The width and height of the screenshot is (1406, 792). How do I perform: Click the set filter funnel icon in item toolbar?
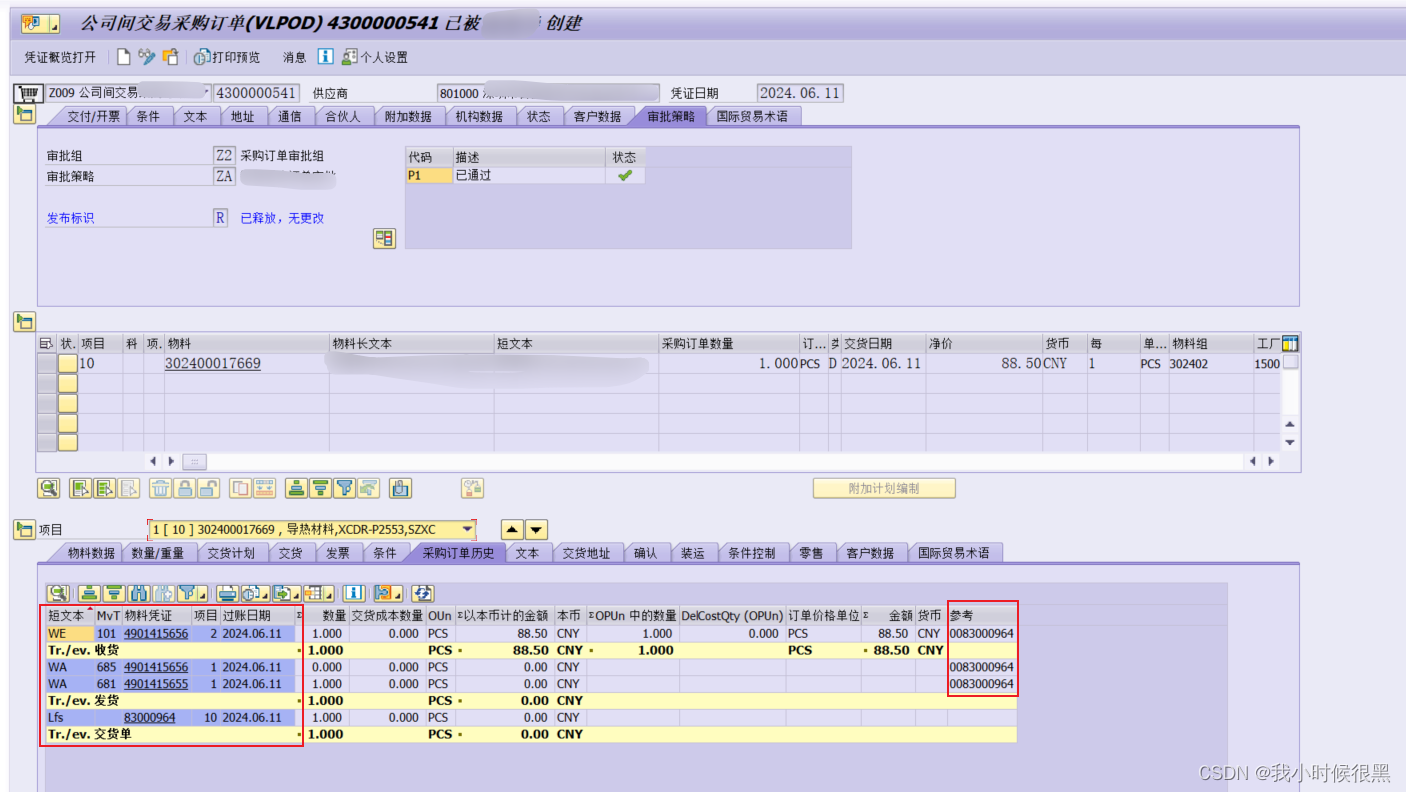(344, 489)
